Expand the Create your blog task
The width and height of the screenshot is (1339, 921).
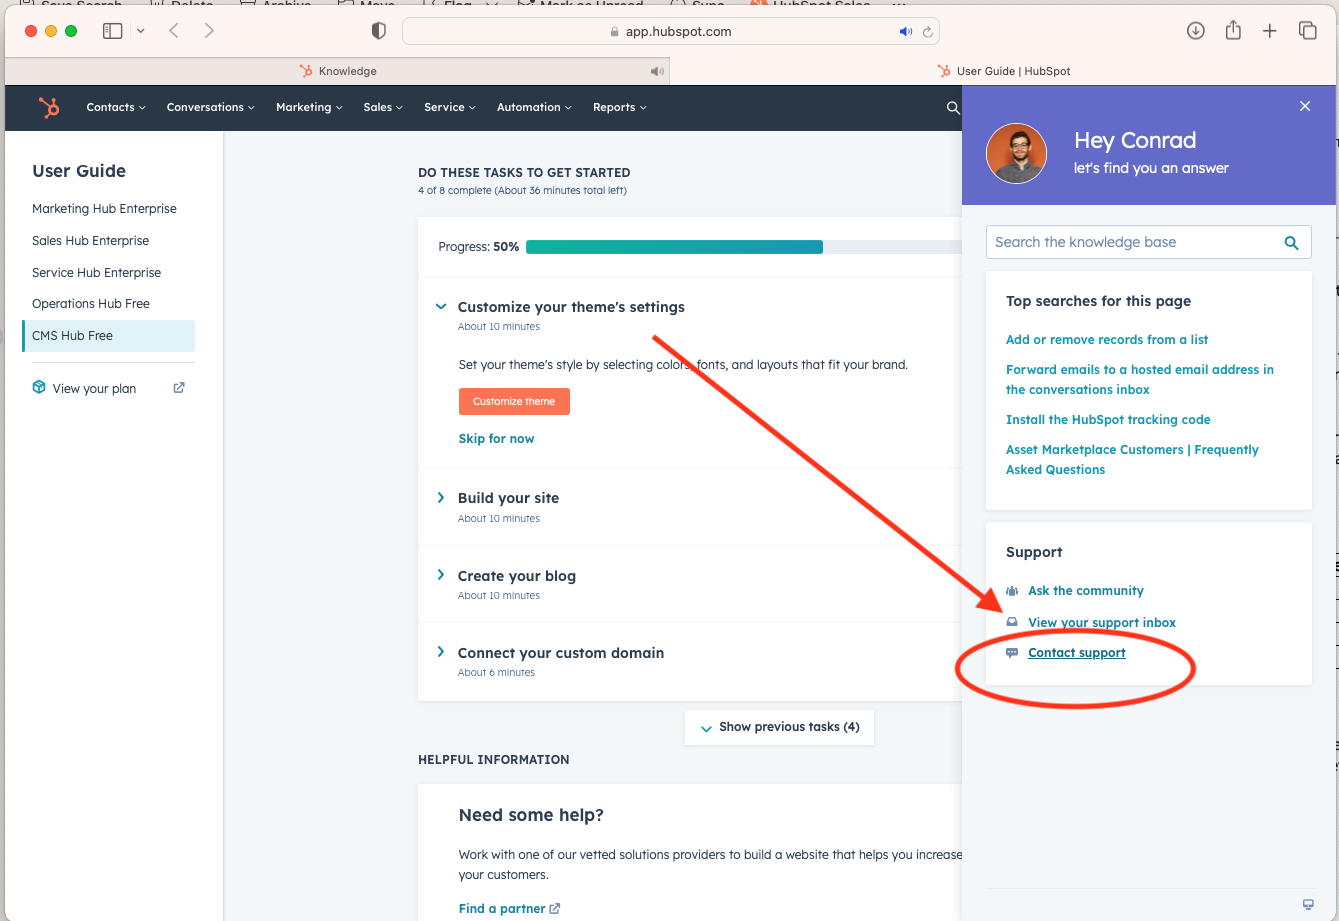(441, 575)
